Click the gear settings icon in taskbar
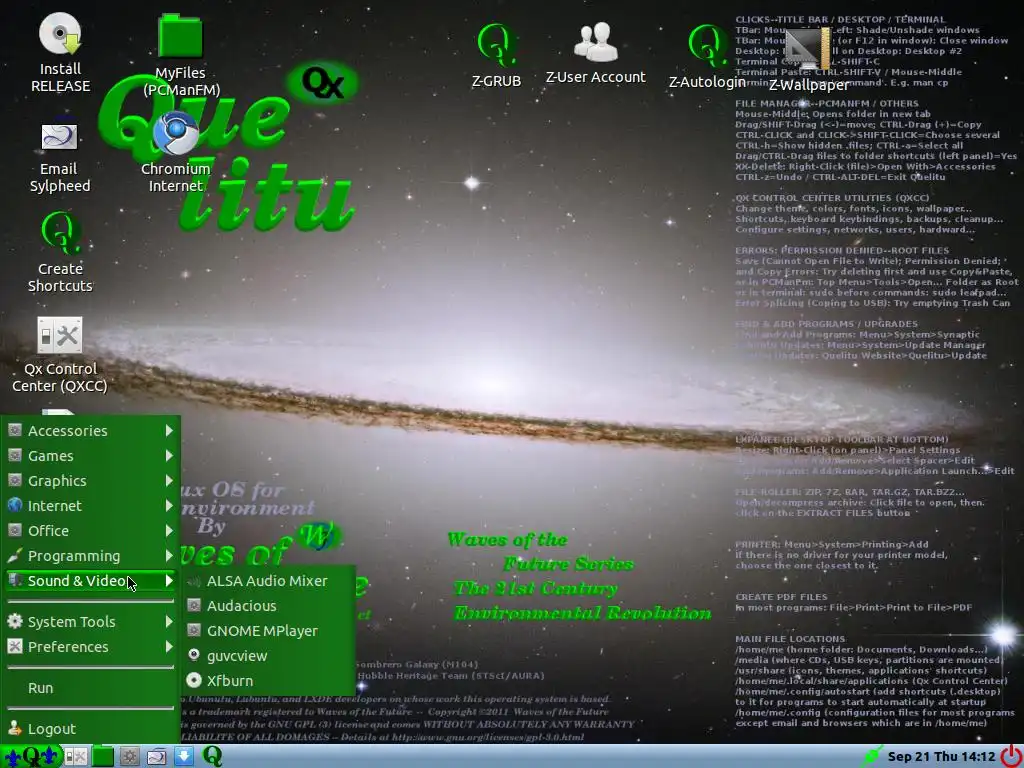Viewport: 1024px width, 768px height. pos(129,756)
